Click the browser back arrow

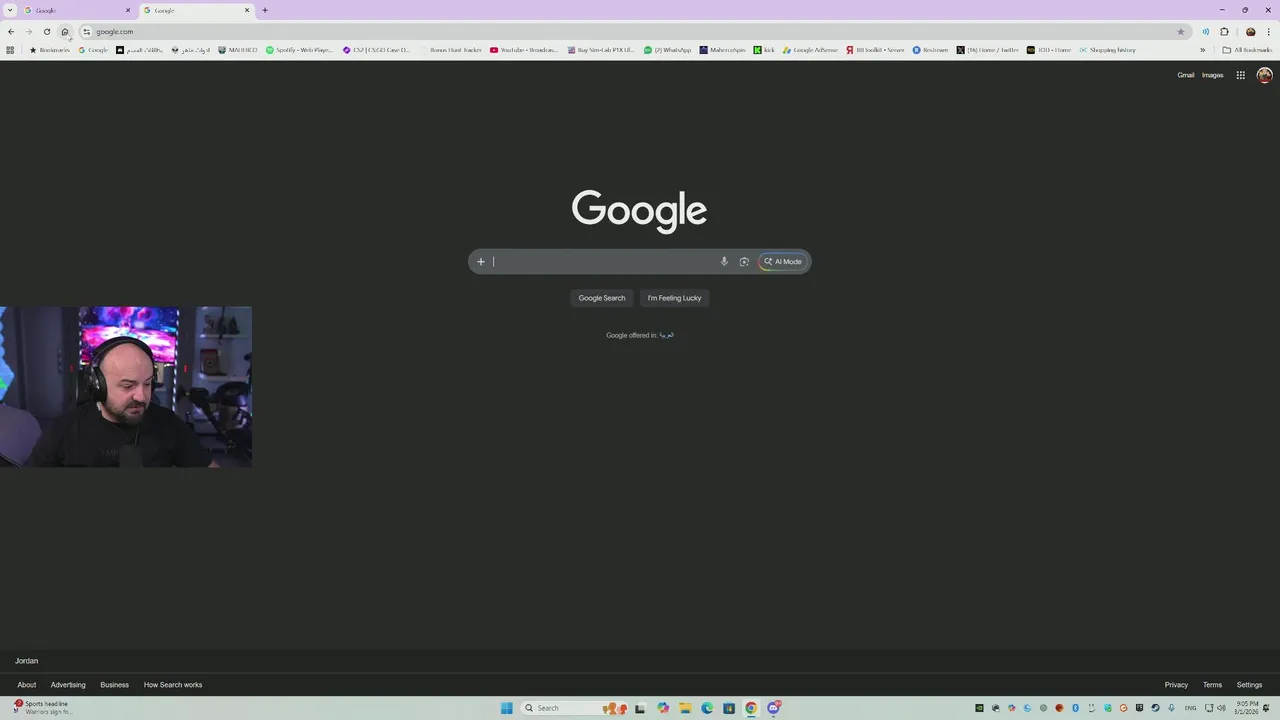pos(11,32)
